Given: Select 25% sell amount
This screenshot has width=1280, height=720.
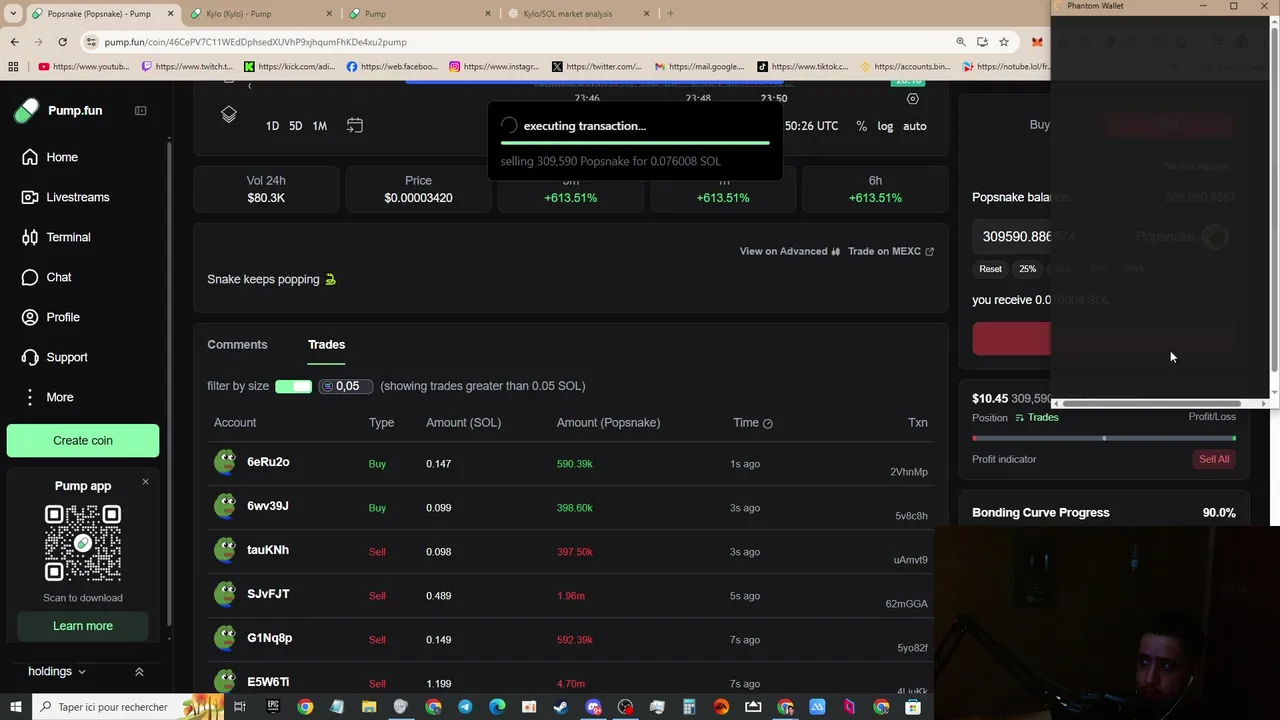Looking at the screenshot, I should pos(1028,269).
